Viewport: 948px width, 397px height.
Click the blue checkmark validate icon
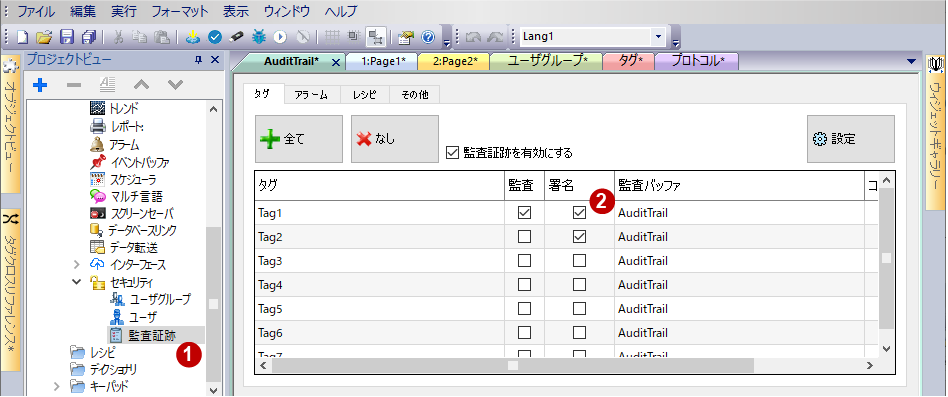[215, 37]
